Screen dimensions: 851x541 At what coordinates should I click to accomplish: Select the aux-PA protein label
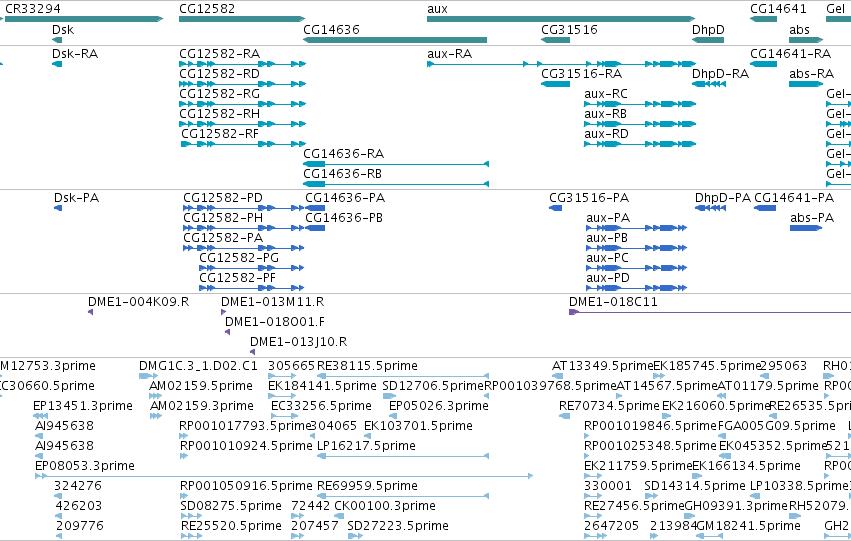tap(608, 218)
